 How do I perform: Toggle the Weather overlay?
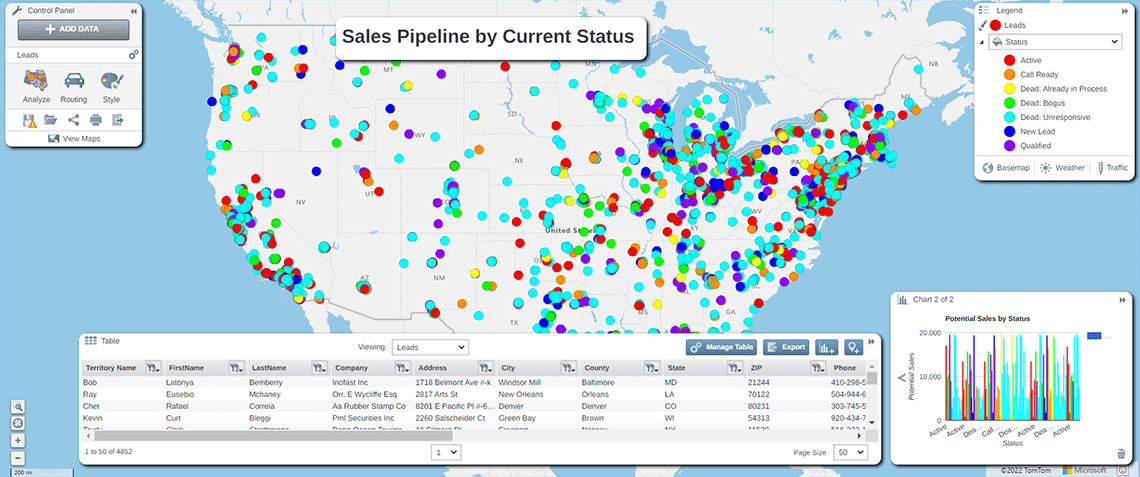pos(1062,167)
